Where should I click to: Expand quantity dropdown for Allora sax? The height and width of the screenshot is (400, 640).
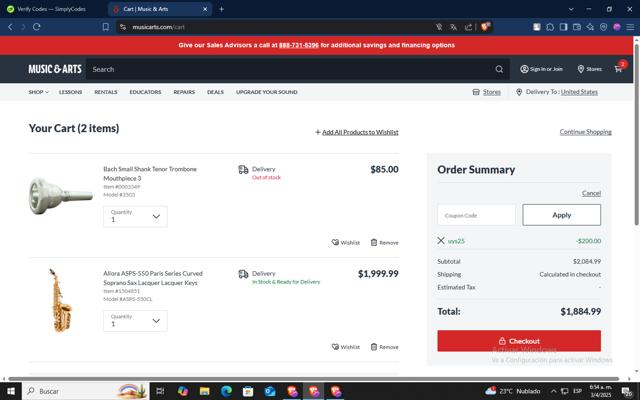[x=156, y=321]
